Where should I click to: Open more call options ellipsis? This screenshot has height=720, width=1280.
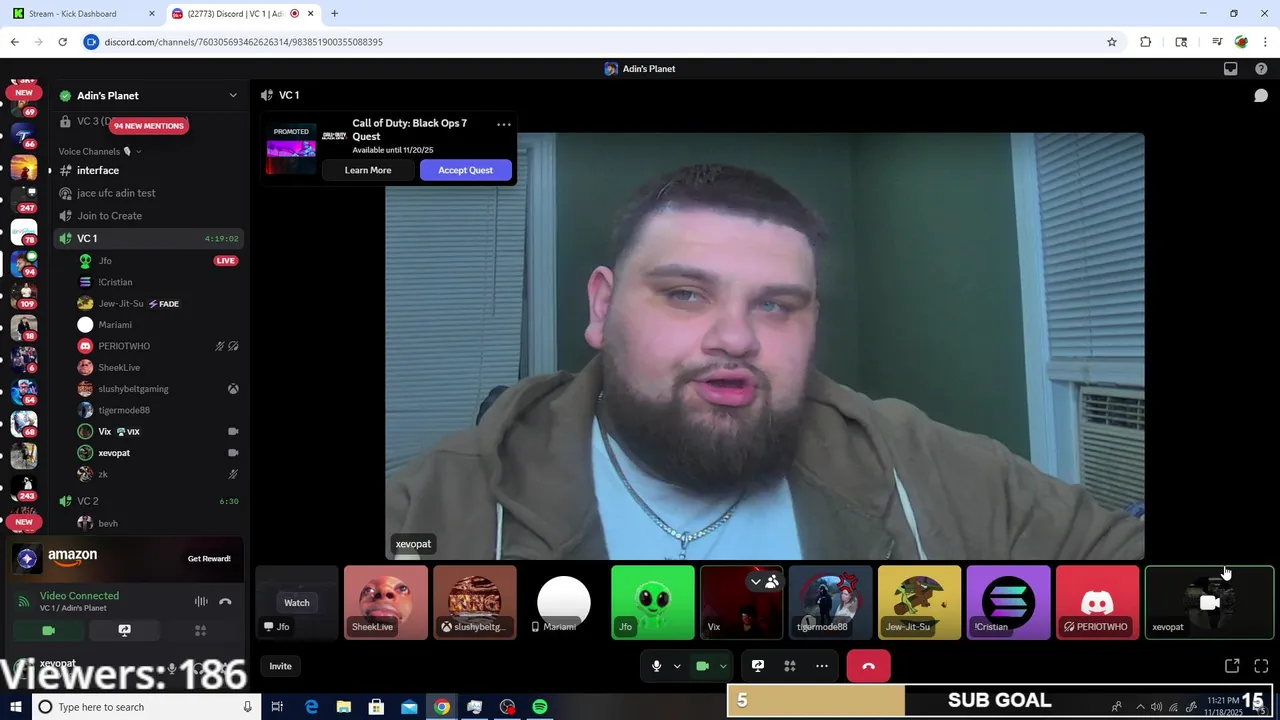(x=822, y=666)
